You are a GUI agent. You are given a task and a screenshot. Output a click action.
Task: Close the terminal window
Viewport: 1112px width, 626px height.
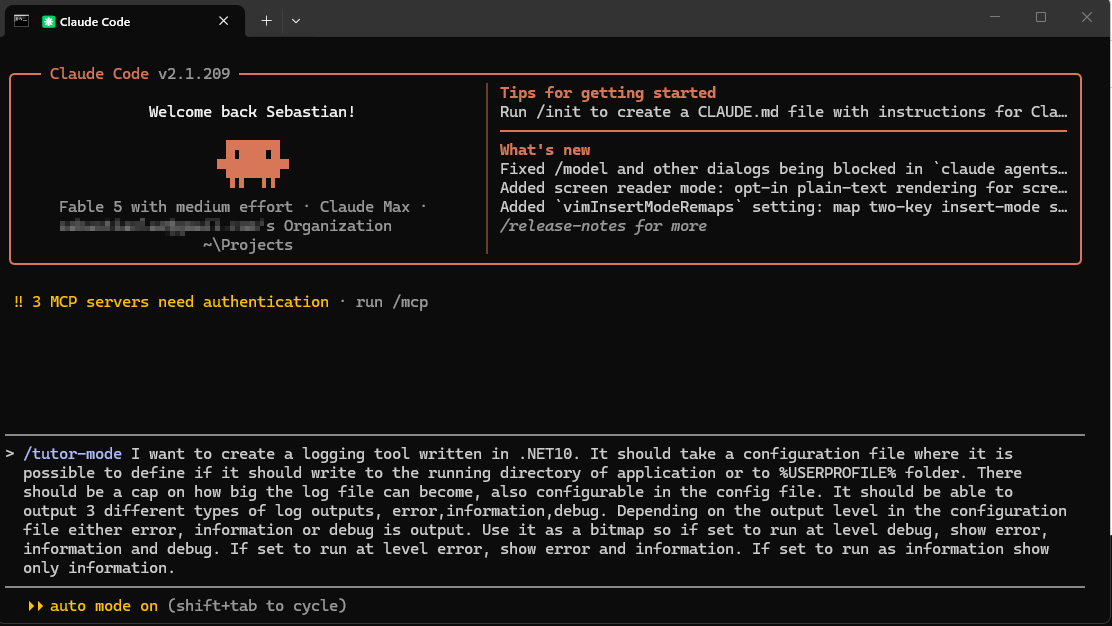pyautogui.click(x=1086, y=17)
